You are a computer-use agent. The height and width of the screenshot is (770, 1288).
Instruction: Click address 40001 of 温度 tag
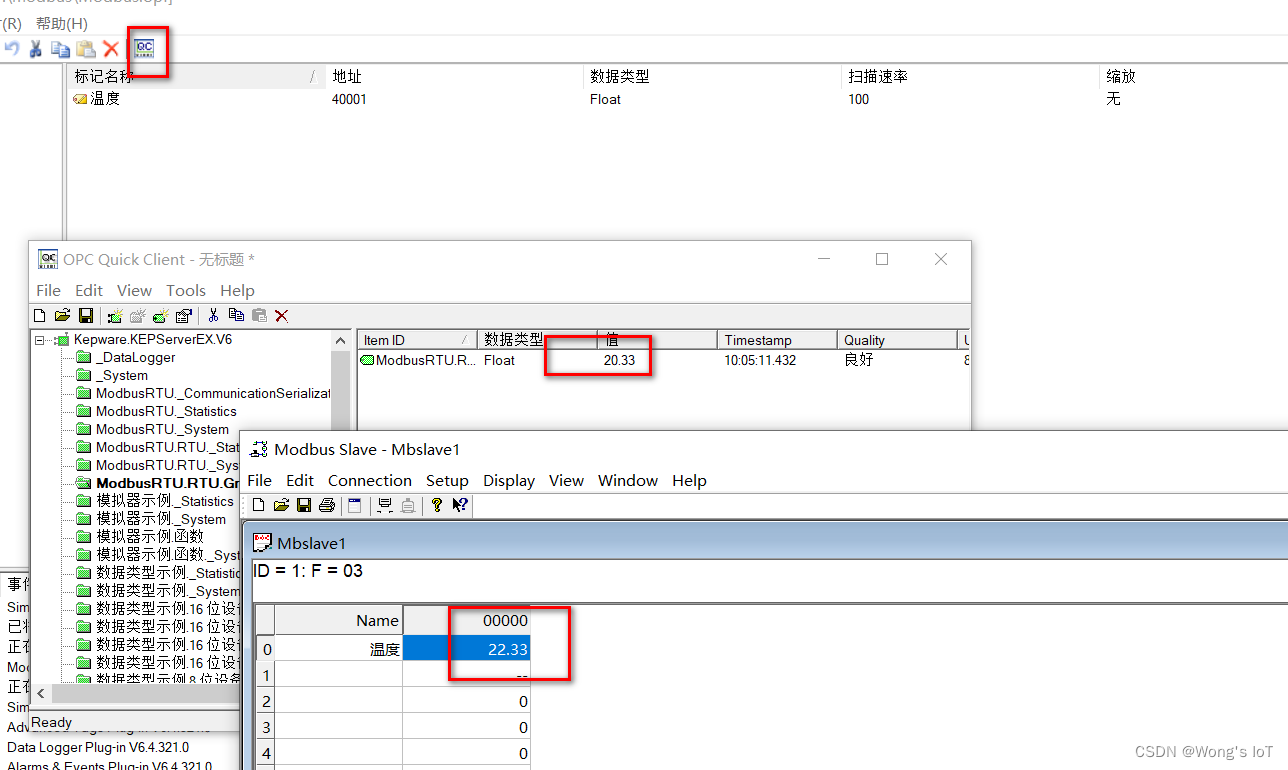[349, 99]
